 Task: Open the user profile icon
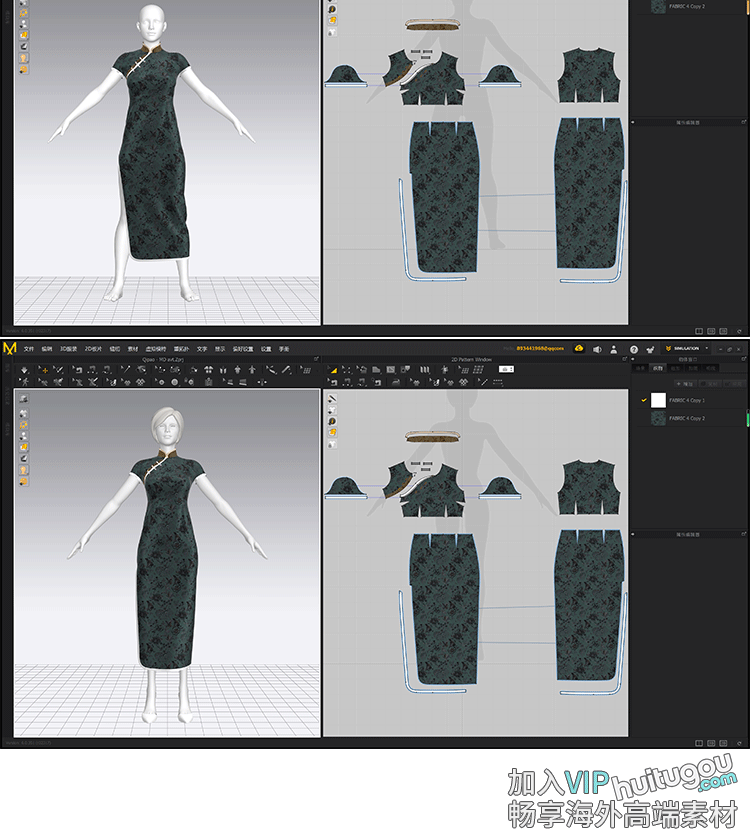pos(615,349)
